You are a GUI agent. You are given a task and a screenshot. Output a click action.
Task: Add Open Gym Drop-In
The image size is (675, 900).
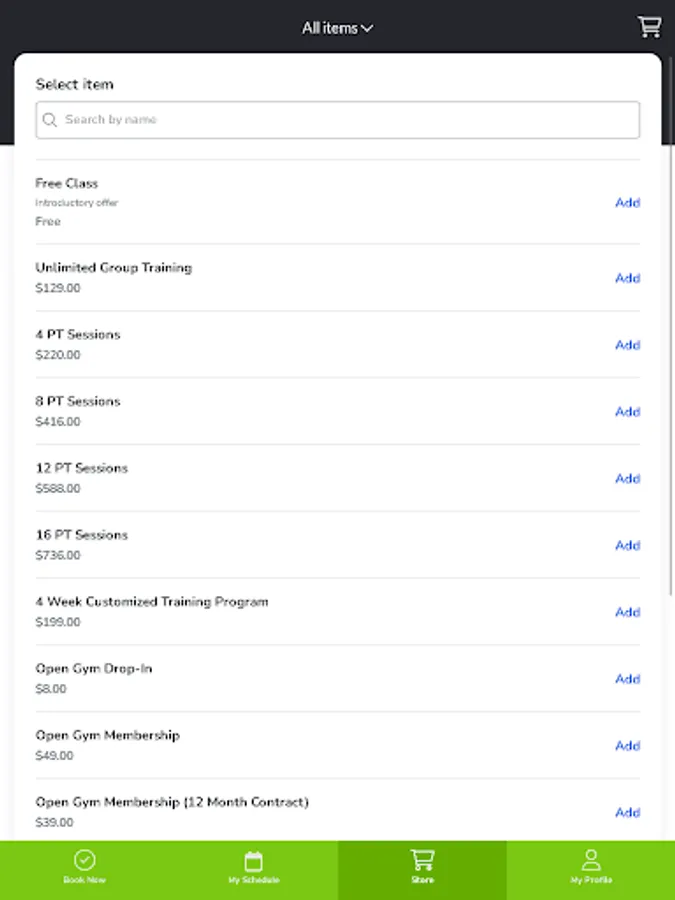point(627,679)
